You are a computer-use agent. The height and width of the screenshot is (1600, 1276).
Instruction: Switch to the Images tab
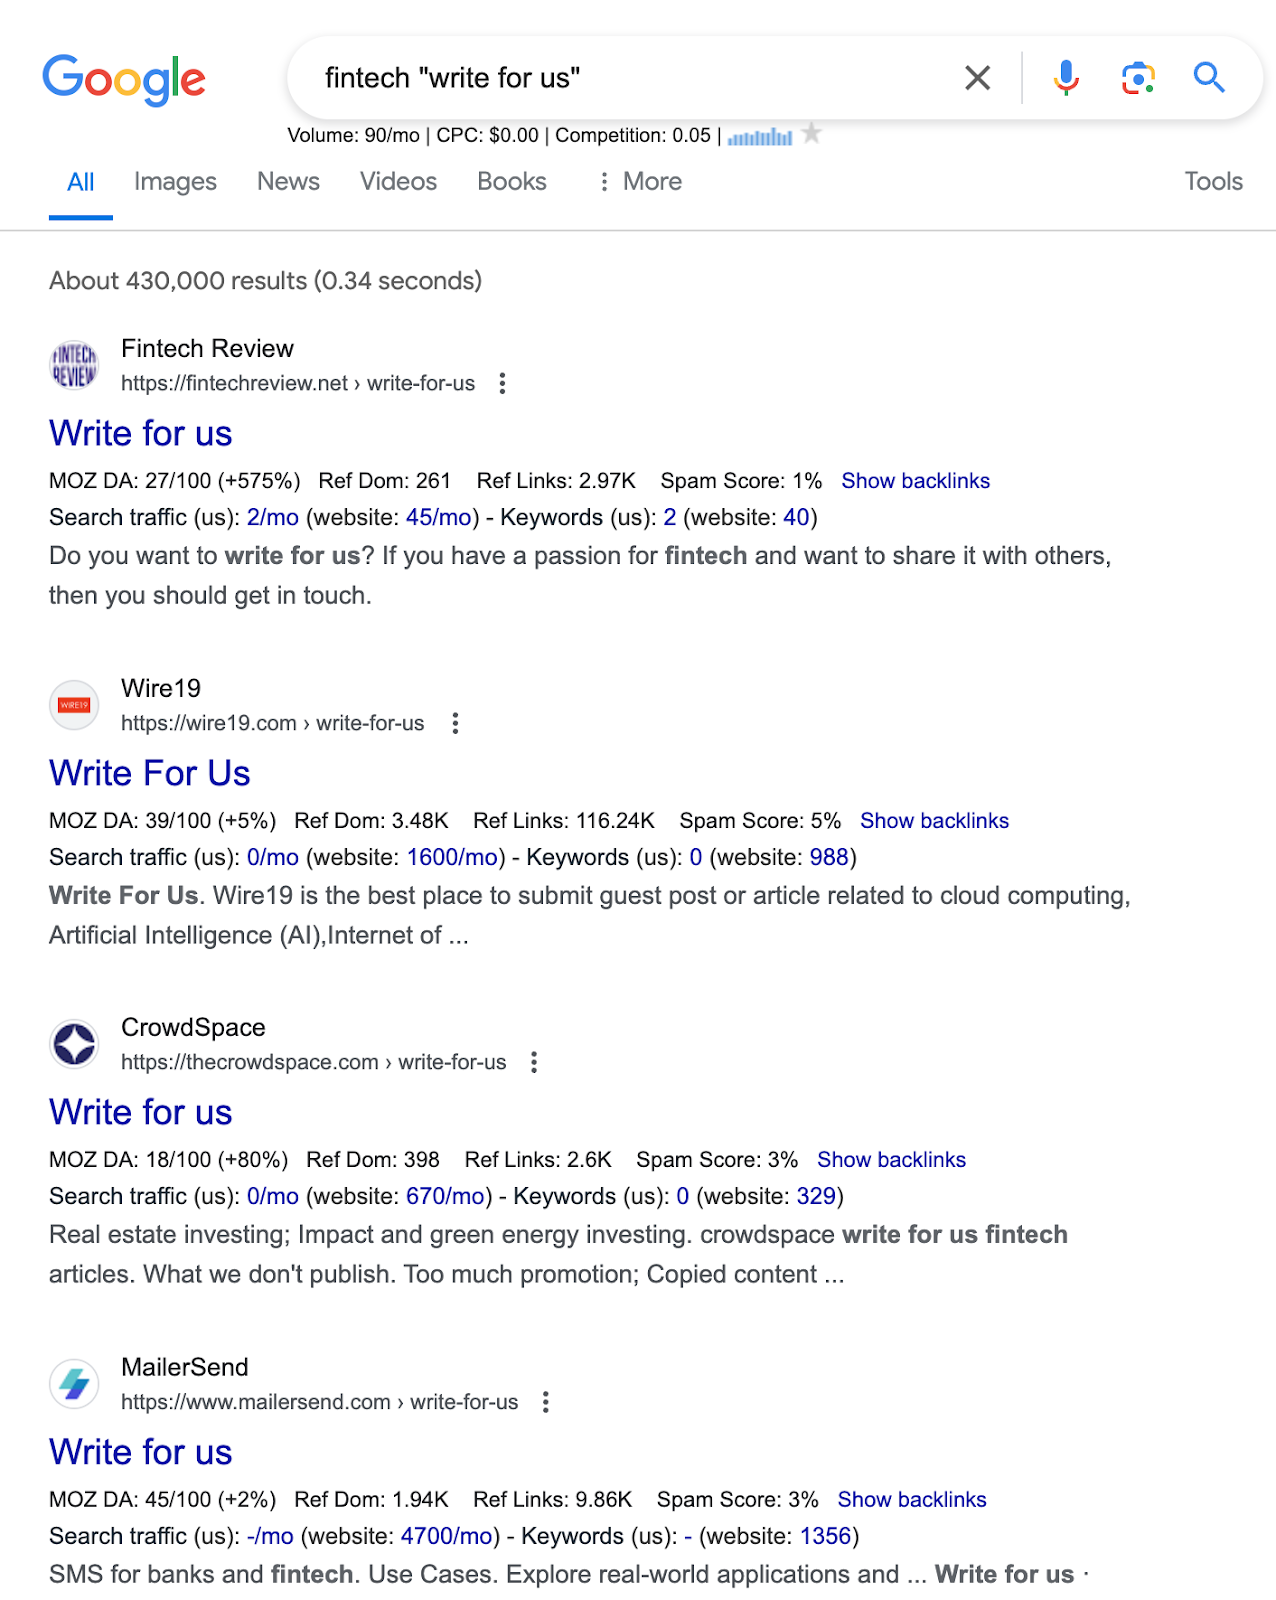[175, 181]
